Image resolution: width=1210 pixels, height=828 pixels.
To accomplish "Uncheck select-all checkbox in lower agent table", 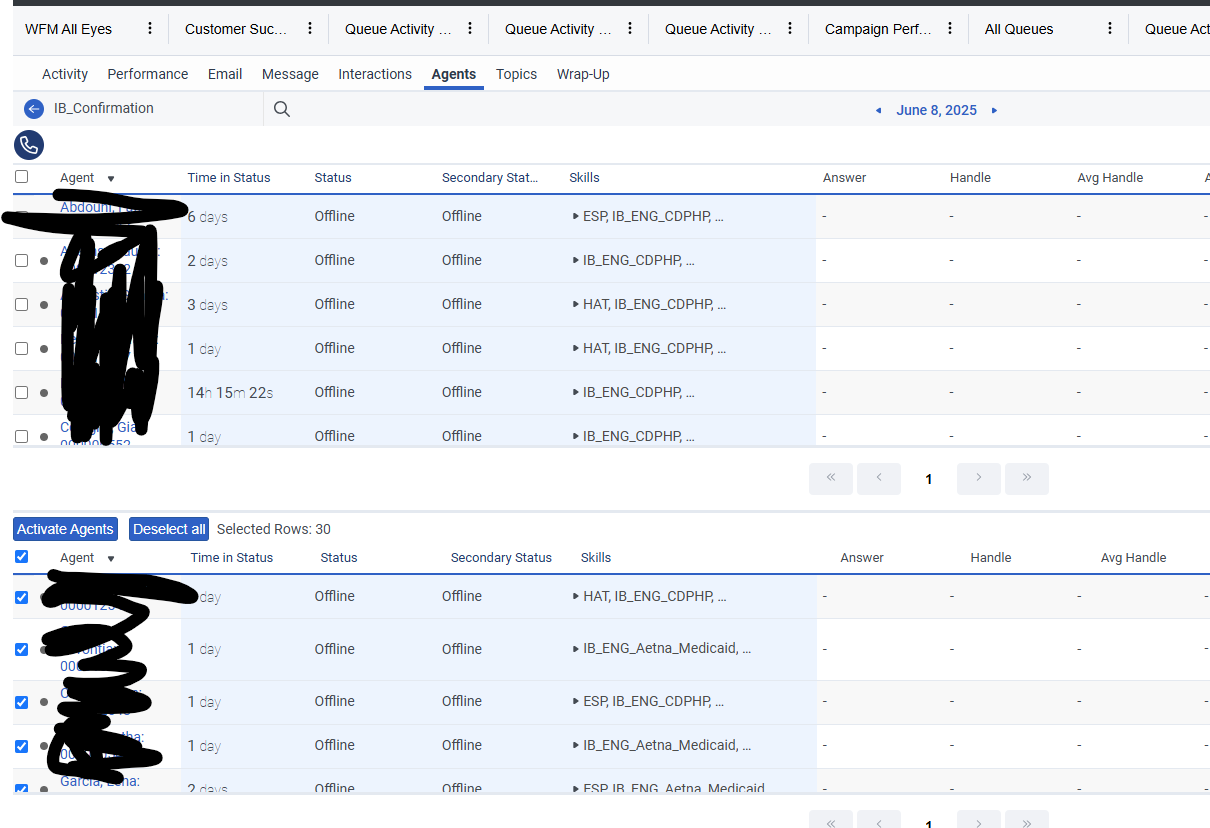I will coord(21,557).
